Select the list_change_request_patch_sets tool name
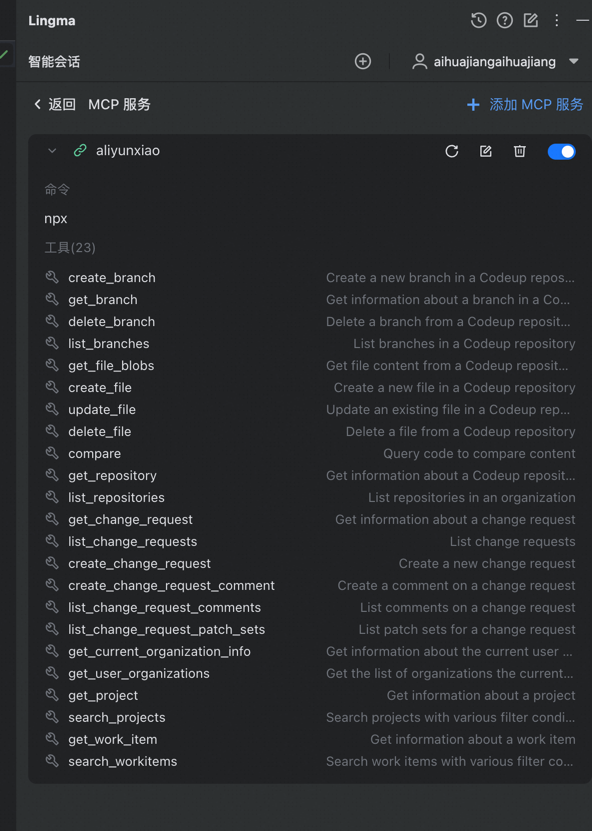 [x=166, y=630]
